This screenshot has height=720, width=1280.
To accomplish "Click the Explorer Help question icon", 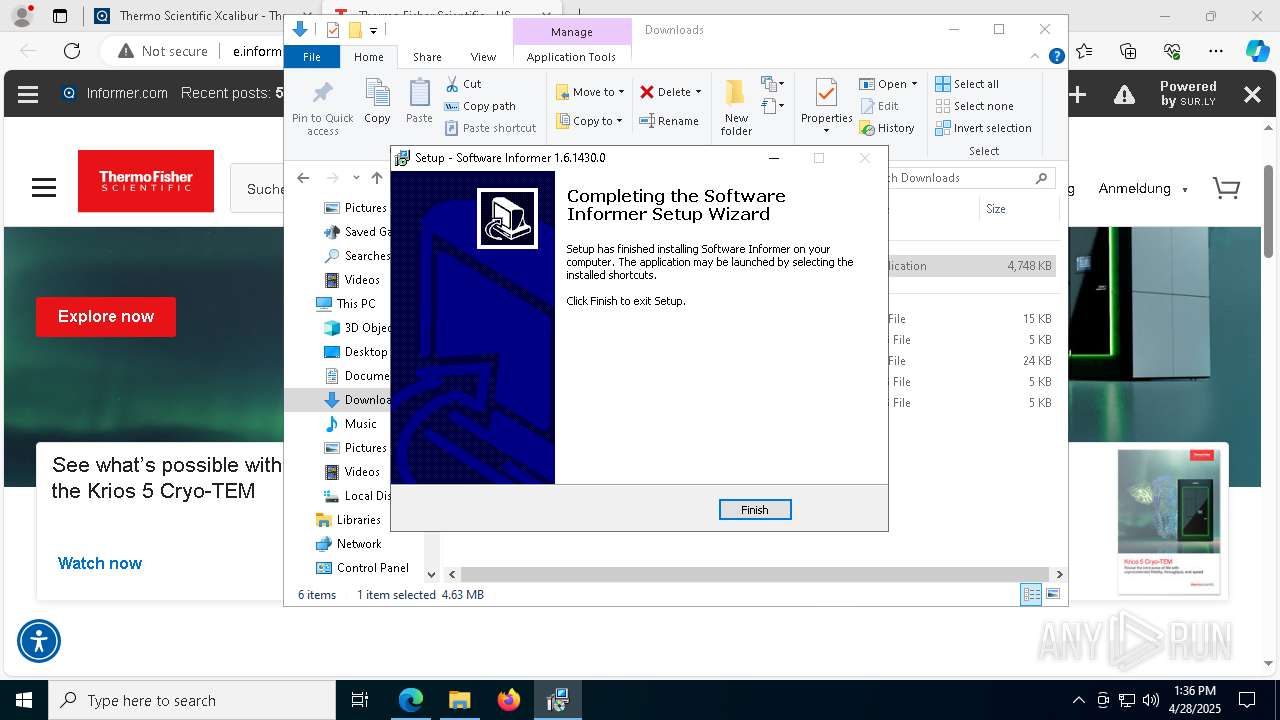I will pos(1056,57).
